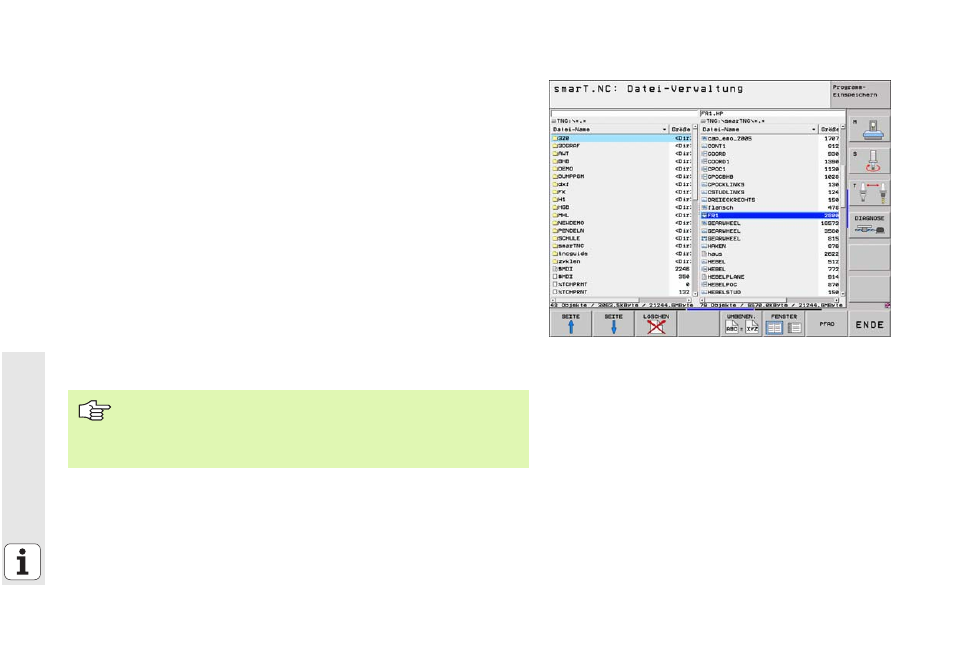Image resolution: width=954 pixels, height=672 pixels.
Task: Open the T tool change softkey
Action: click(x=869, y=193)
